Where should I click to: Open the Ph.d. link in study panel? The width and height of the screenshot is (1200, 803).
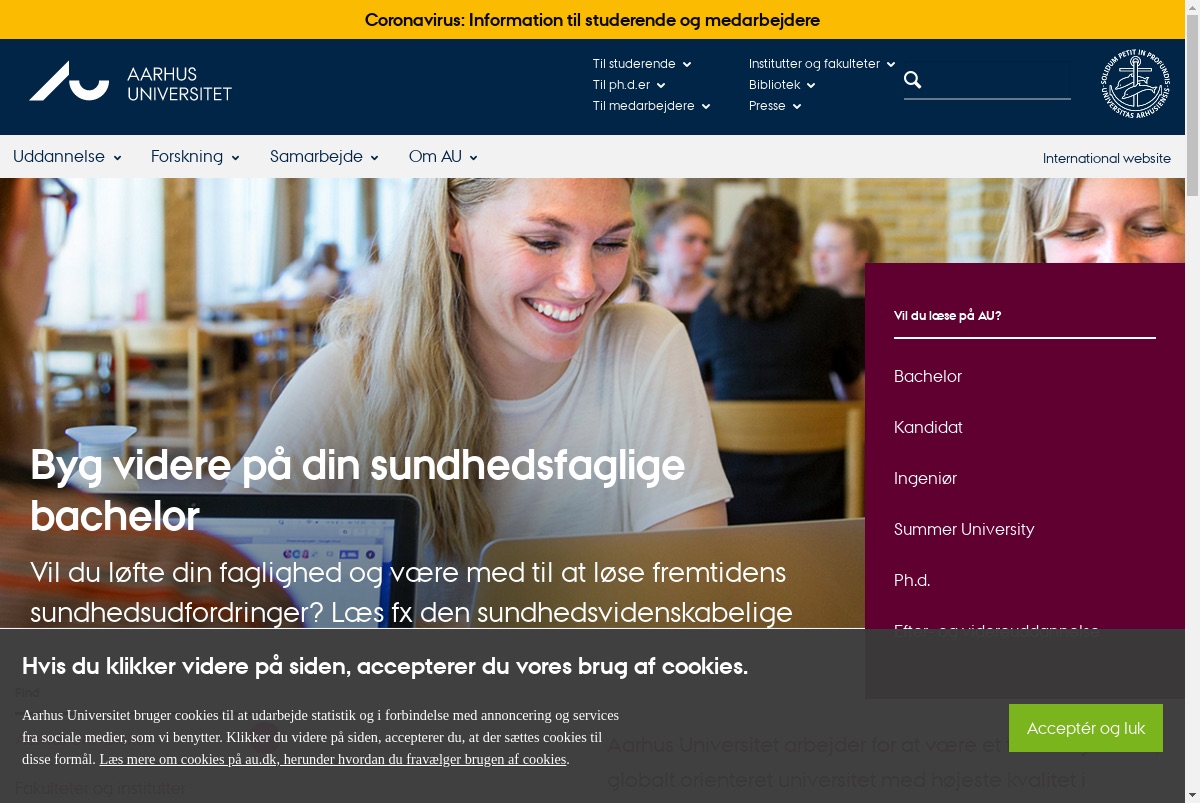(912, 580)
